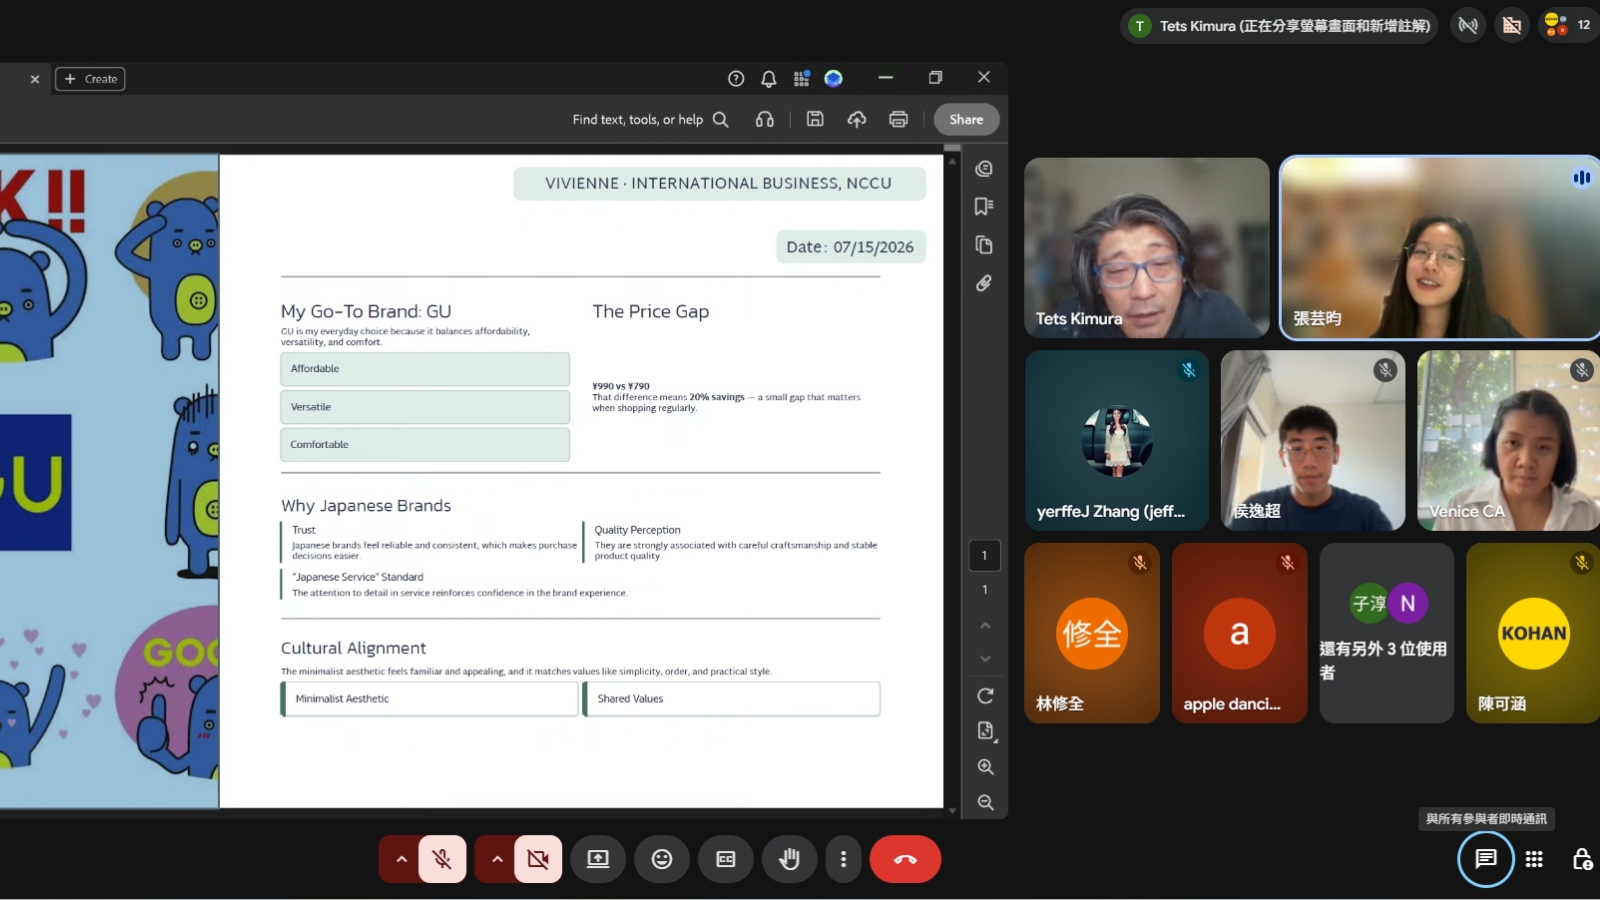Print the document using printer icon
Image resolution: width=1600 pixels, height=900 pixels.
(898, 119)
